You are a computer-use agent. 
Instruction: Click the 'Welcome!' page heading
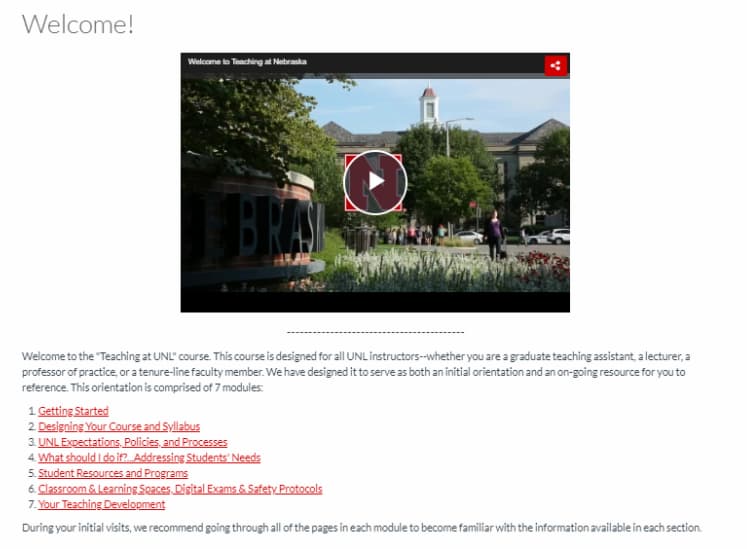click(x=78, y=24)
